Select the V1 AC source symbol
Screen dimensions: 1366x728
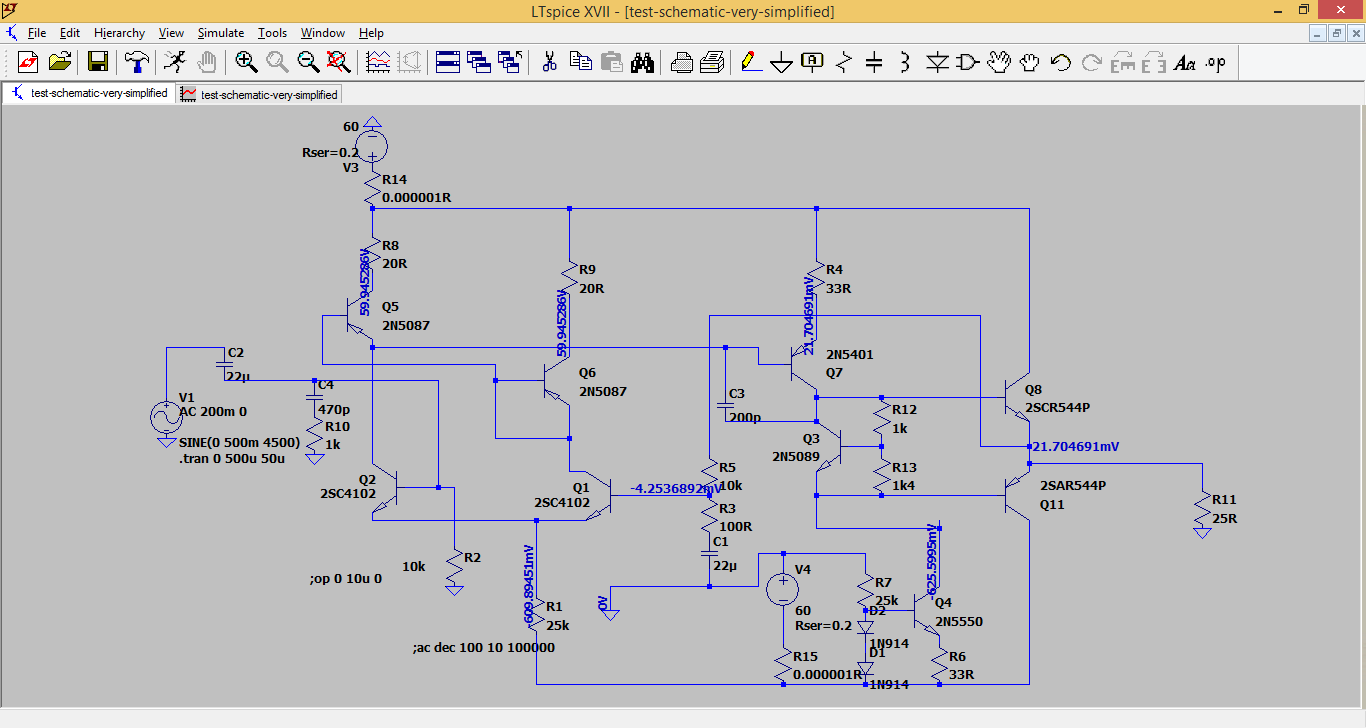point(165,417)
